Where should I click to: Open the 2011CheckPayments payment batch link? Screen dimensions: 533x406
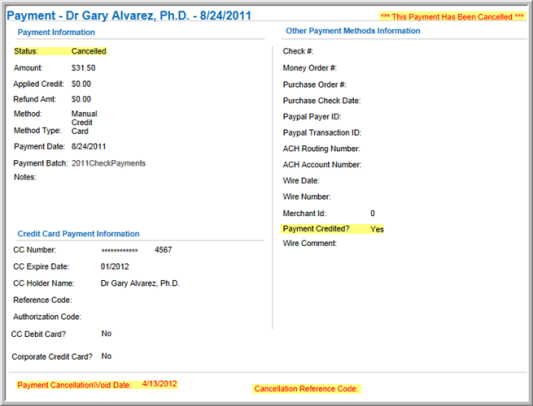108,163
